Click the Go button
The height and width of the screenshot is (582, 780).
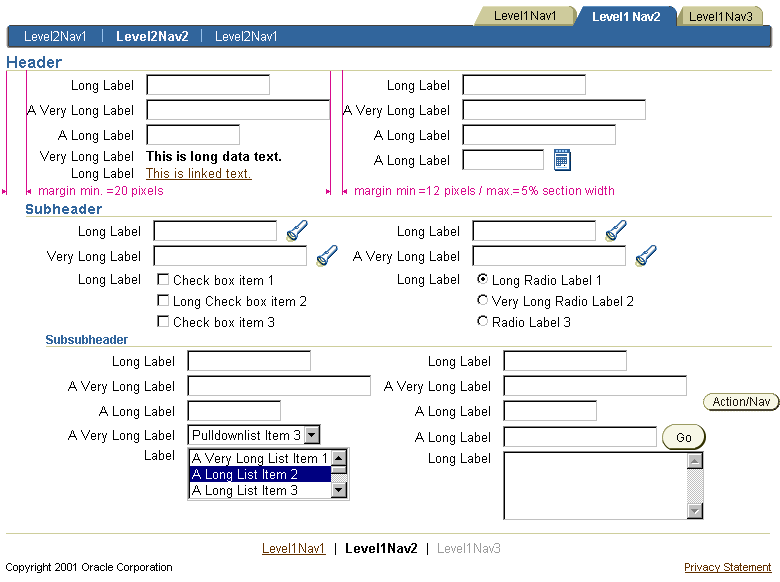tap(683, 437)
